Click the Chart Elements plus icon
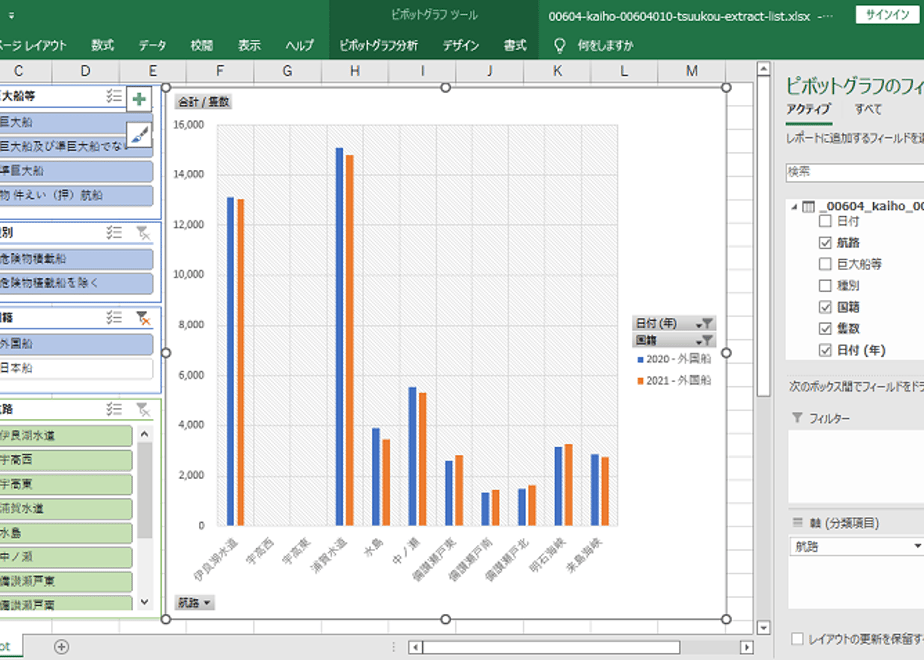 click(x=139, y=99)
